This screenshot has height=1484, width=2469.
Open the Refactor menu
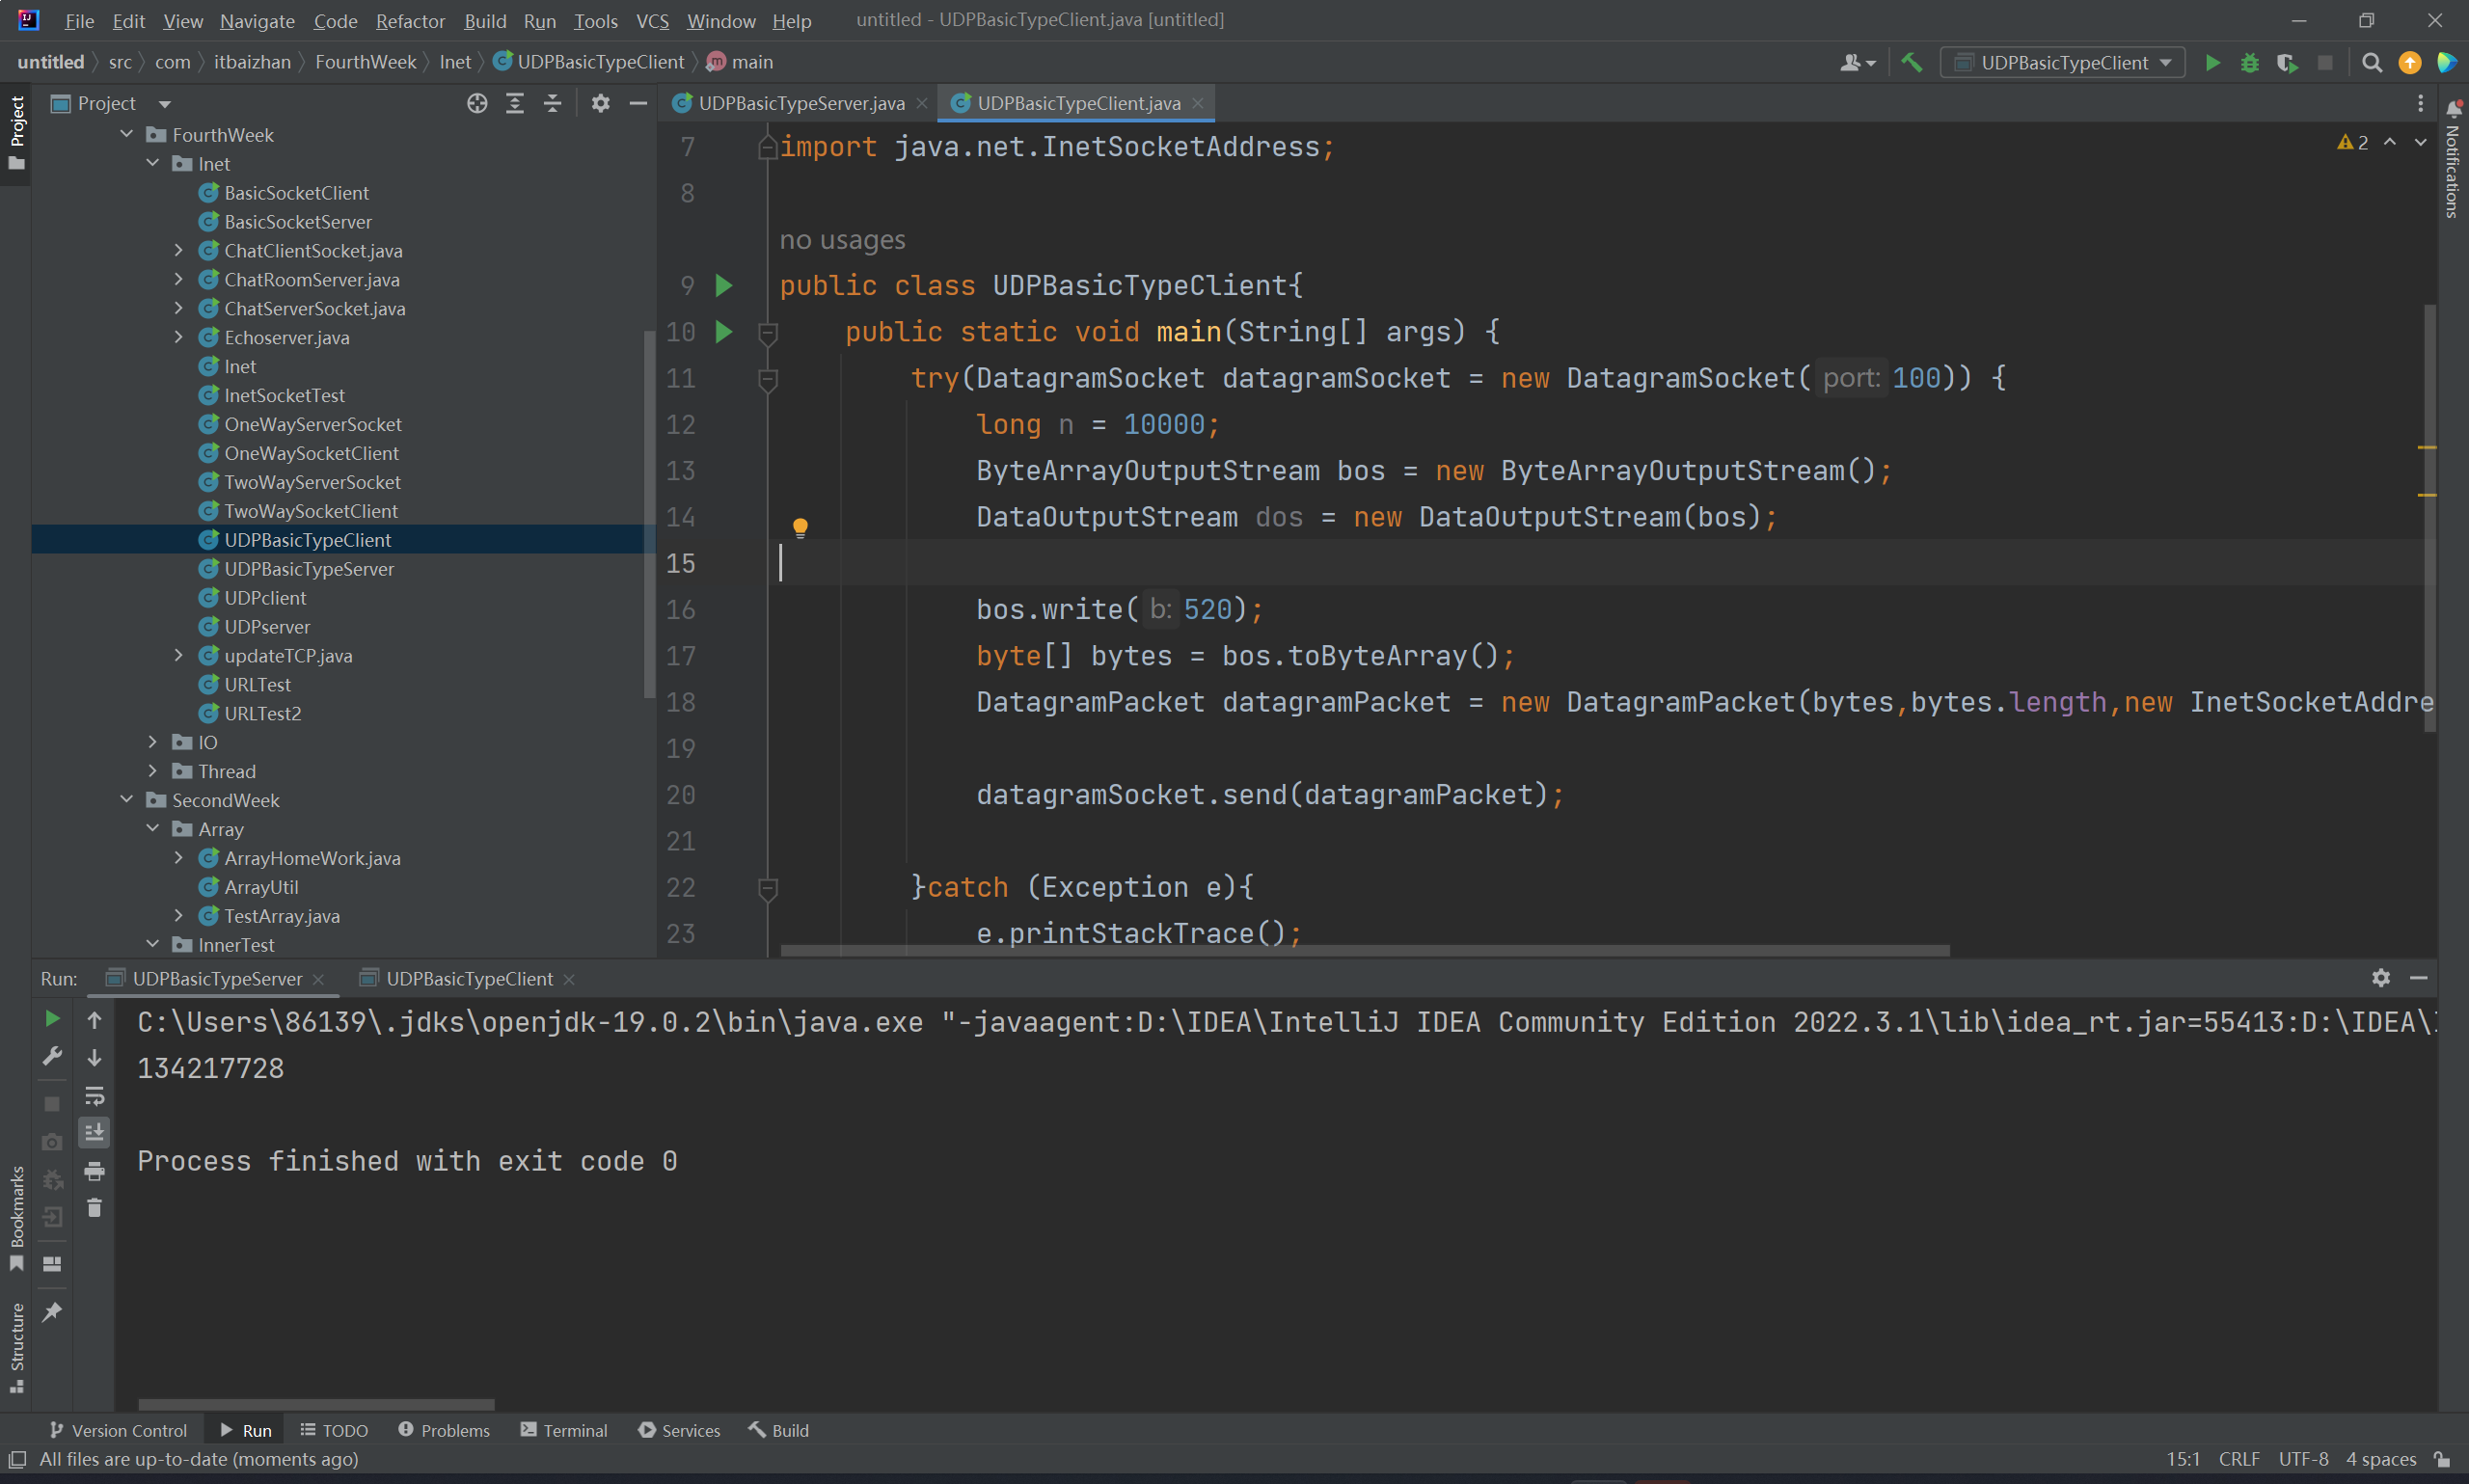pyautogui.click(x=410, y=21)
